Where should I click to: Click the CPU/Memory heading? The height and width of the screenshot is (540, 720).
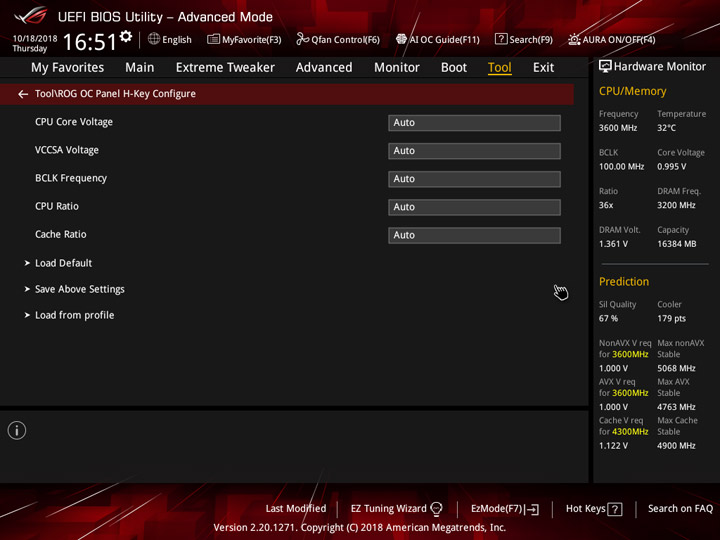coord(632,91)
